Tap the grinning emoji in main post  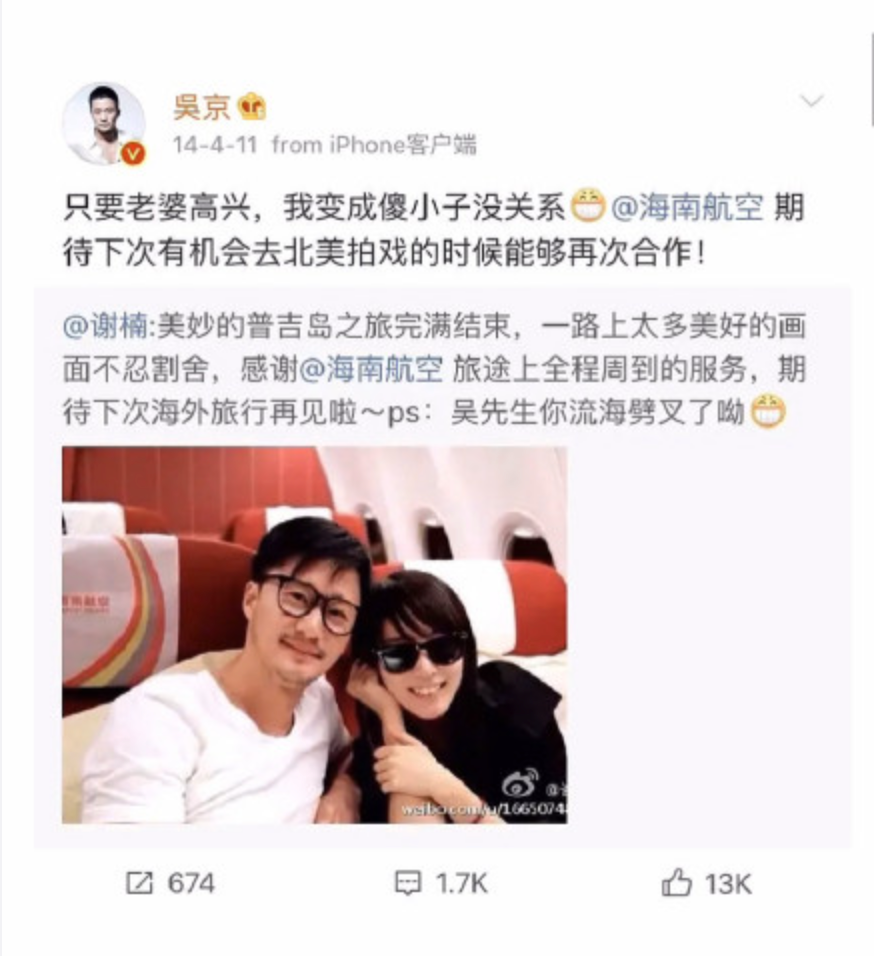588,205
